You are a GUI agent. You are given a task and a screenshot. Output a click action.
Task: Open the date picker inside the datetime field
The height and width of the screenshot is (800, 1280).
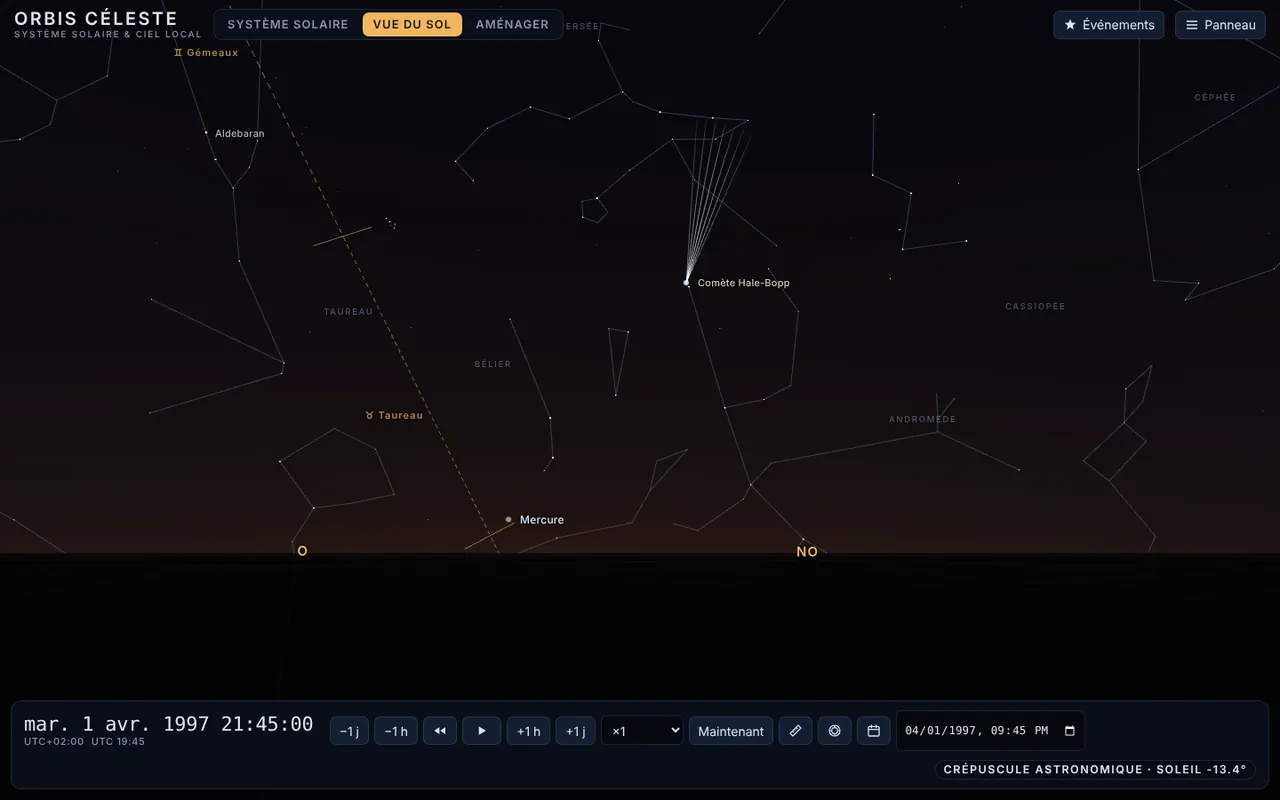pos(1069,731)
